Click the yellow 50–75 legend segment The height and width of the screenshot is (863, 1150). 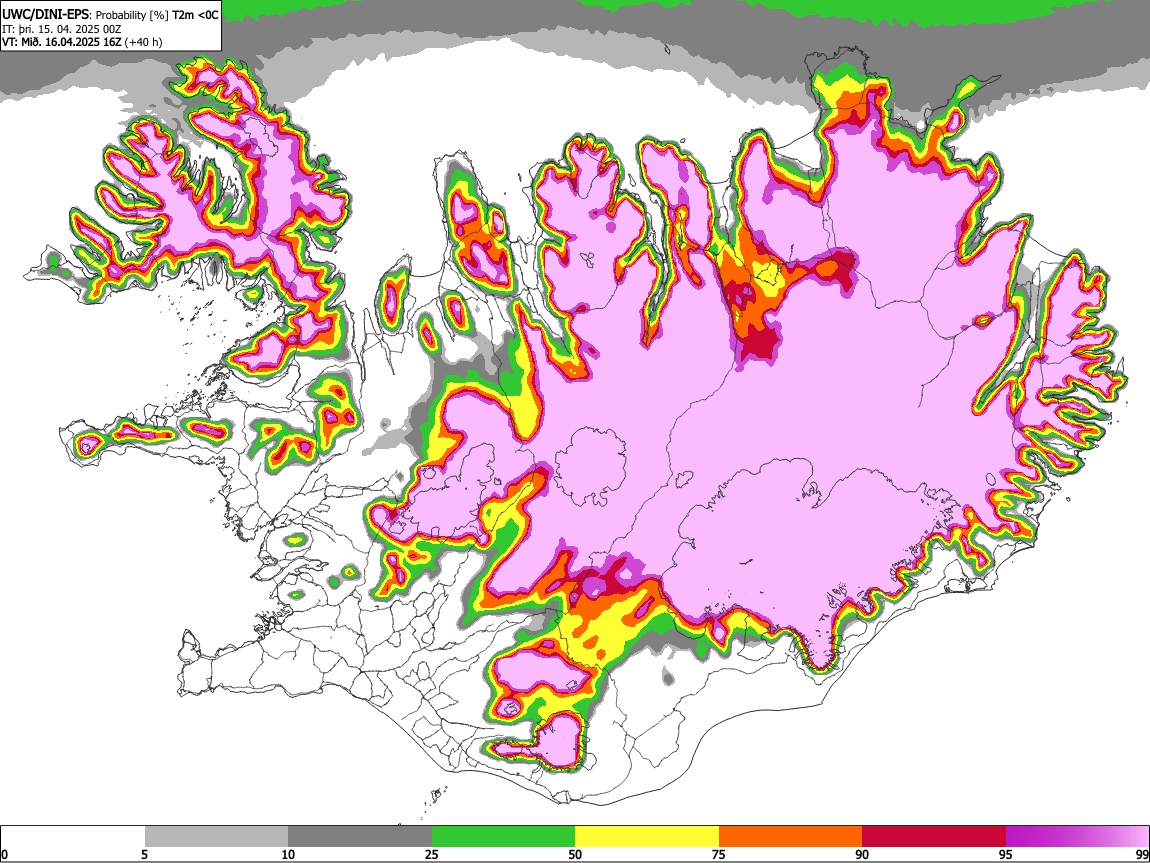[647, 836]
